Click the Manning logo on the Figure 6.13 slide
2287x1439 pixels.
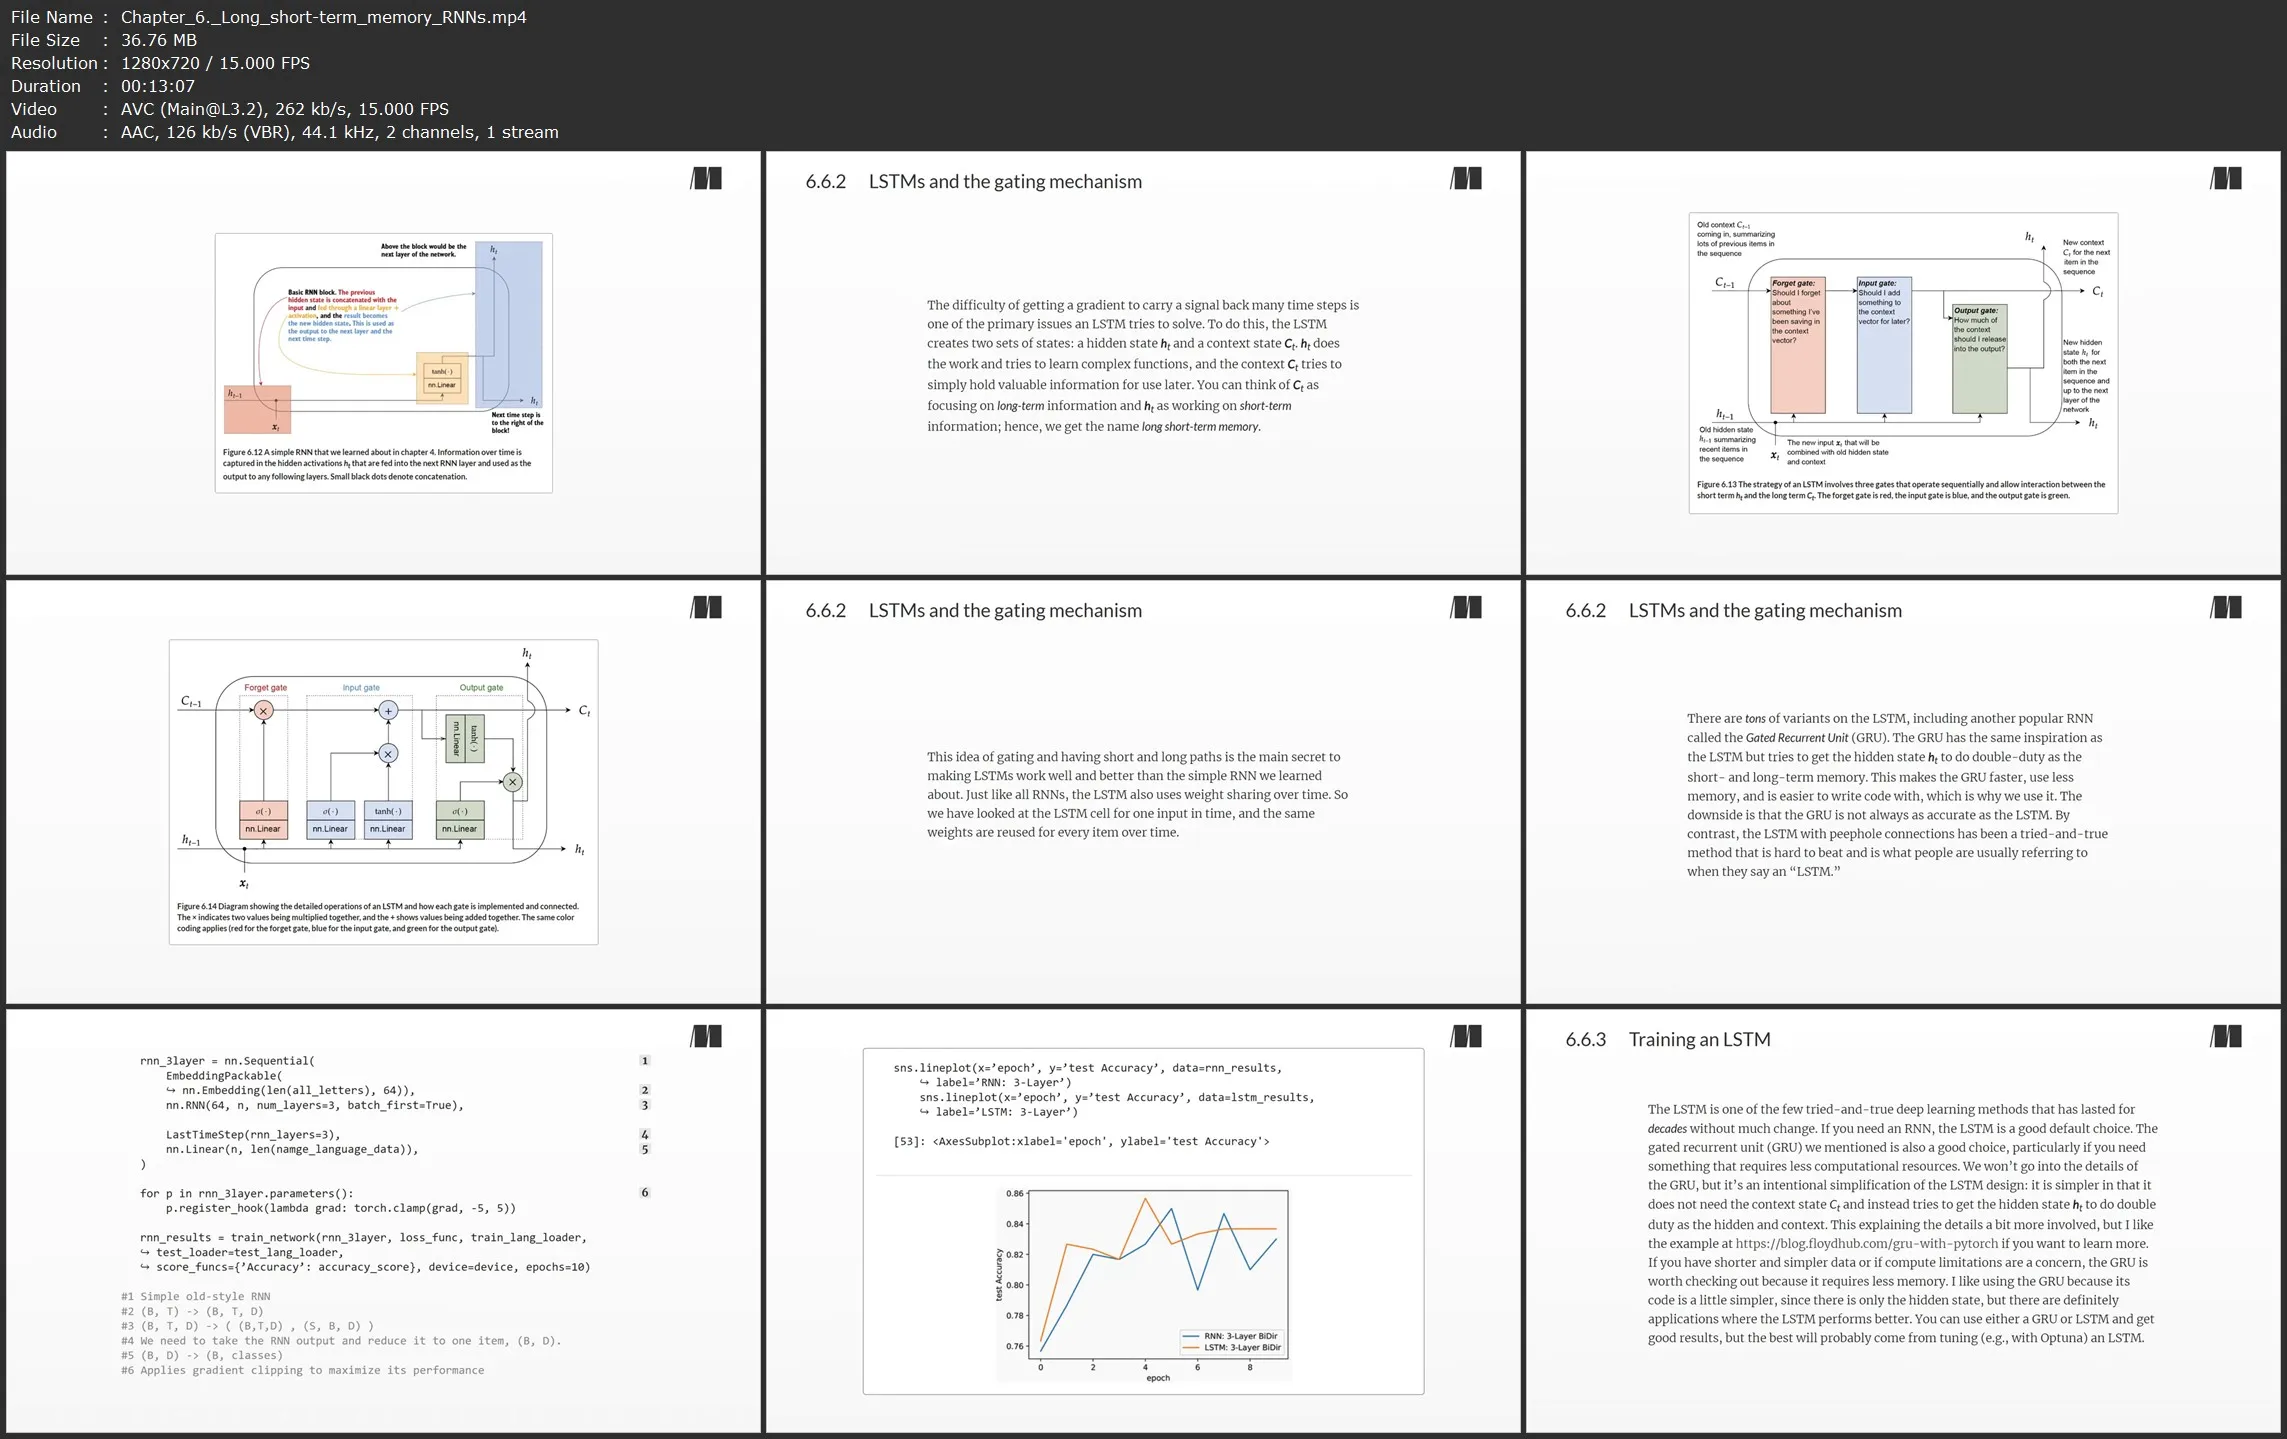[x=2226, y=179]
